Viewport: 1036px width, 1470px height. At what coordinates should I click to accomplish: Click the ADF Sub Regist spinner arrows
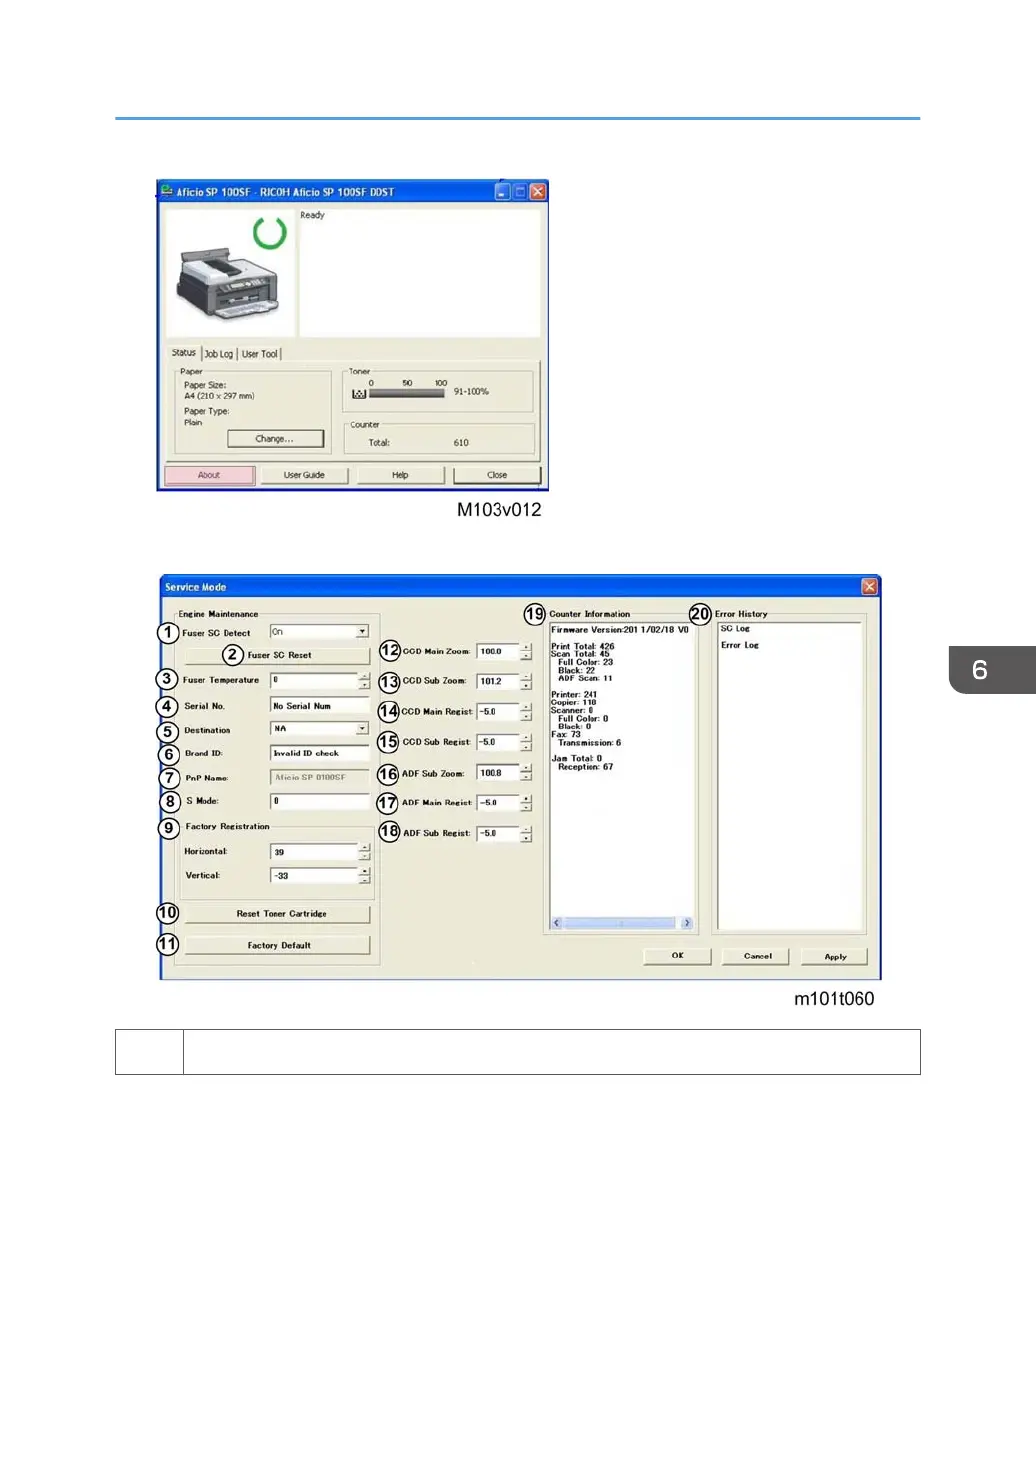526,833
